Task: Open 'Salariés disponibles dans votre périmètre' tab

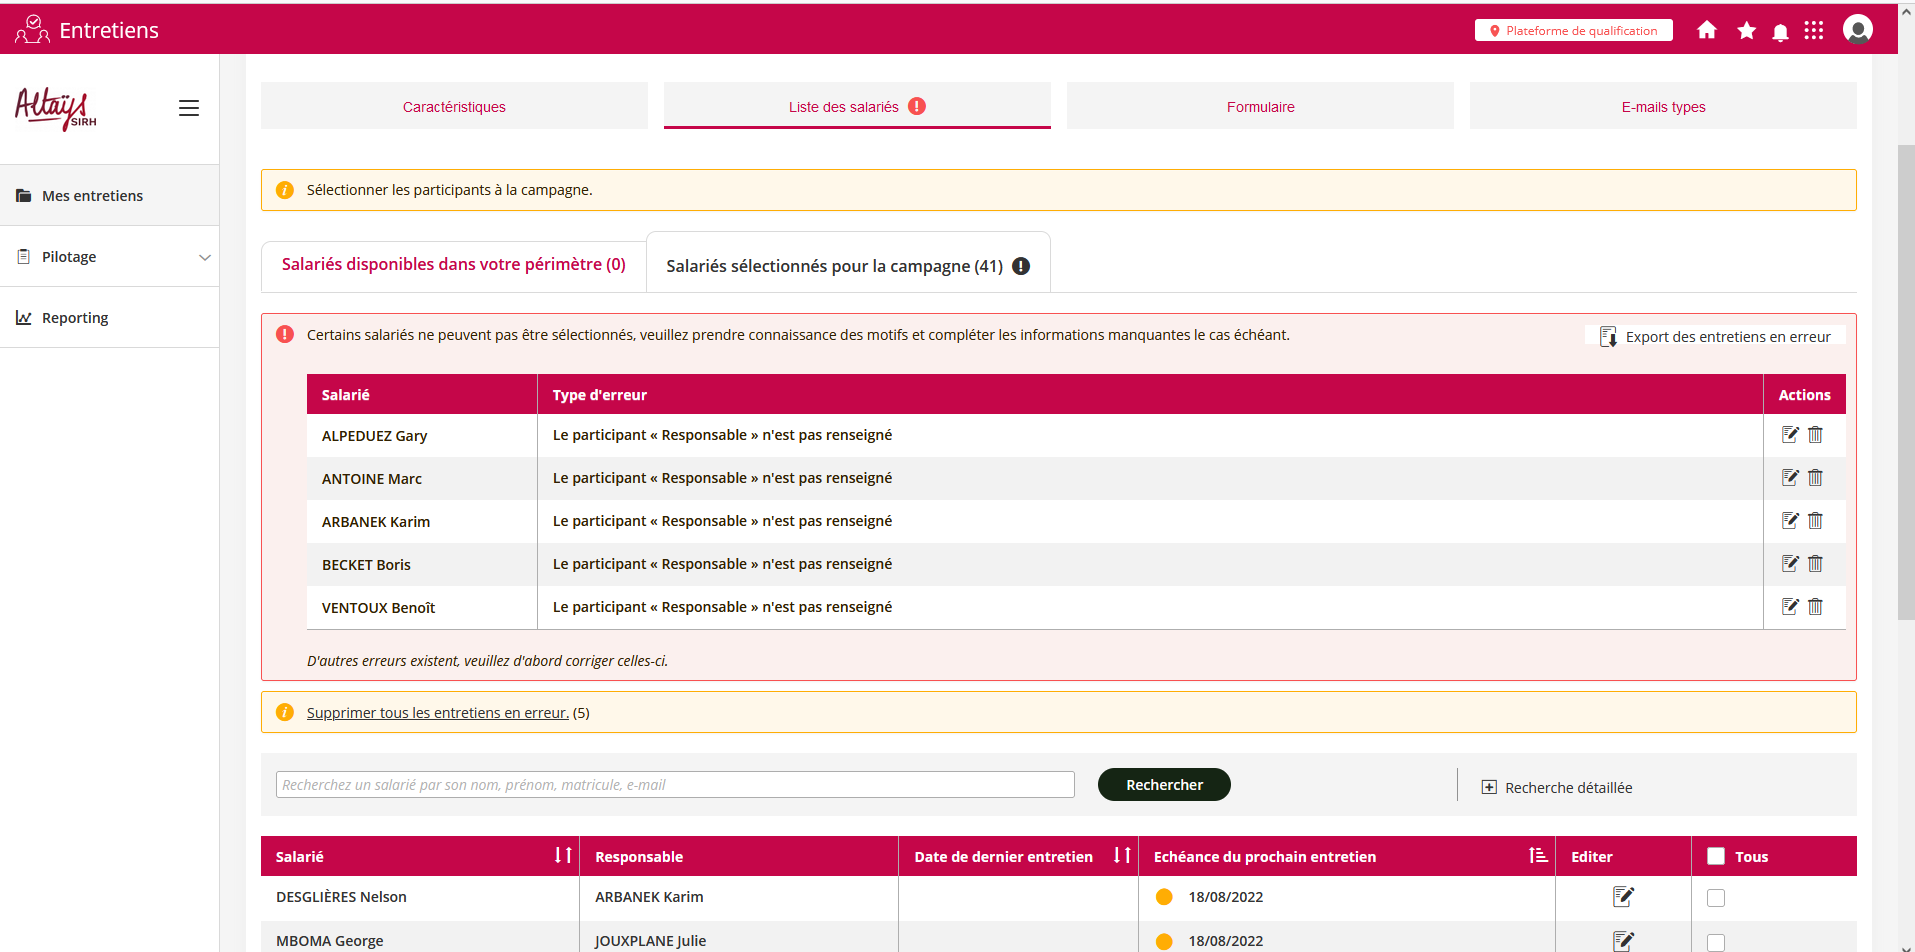Action: (453, 264)
